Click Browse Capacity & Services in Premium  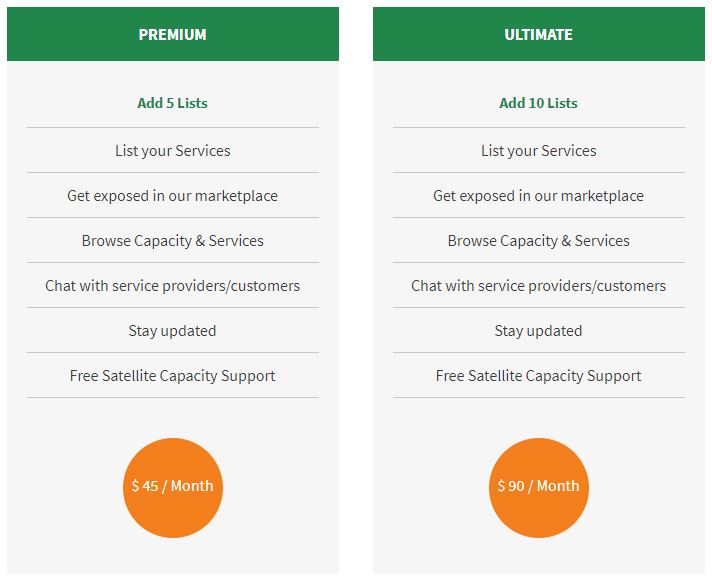[x=173, y=241]
